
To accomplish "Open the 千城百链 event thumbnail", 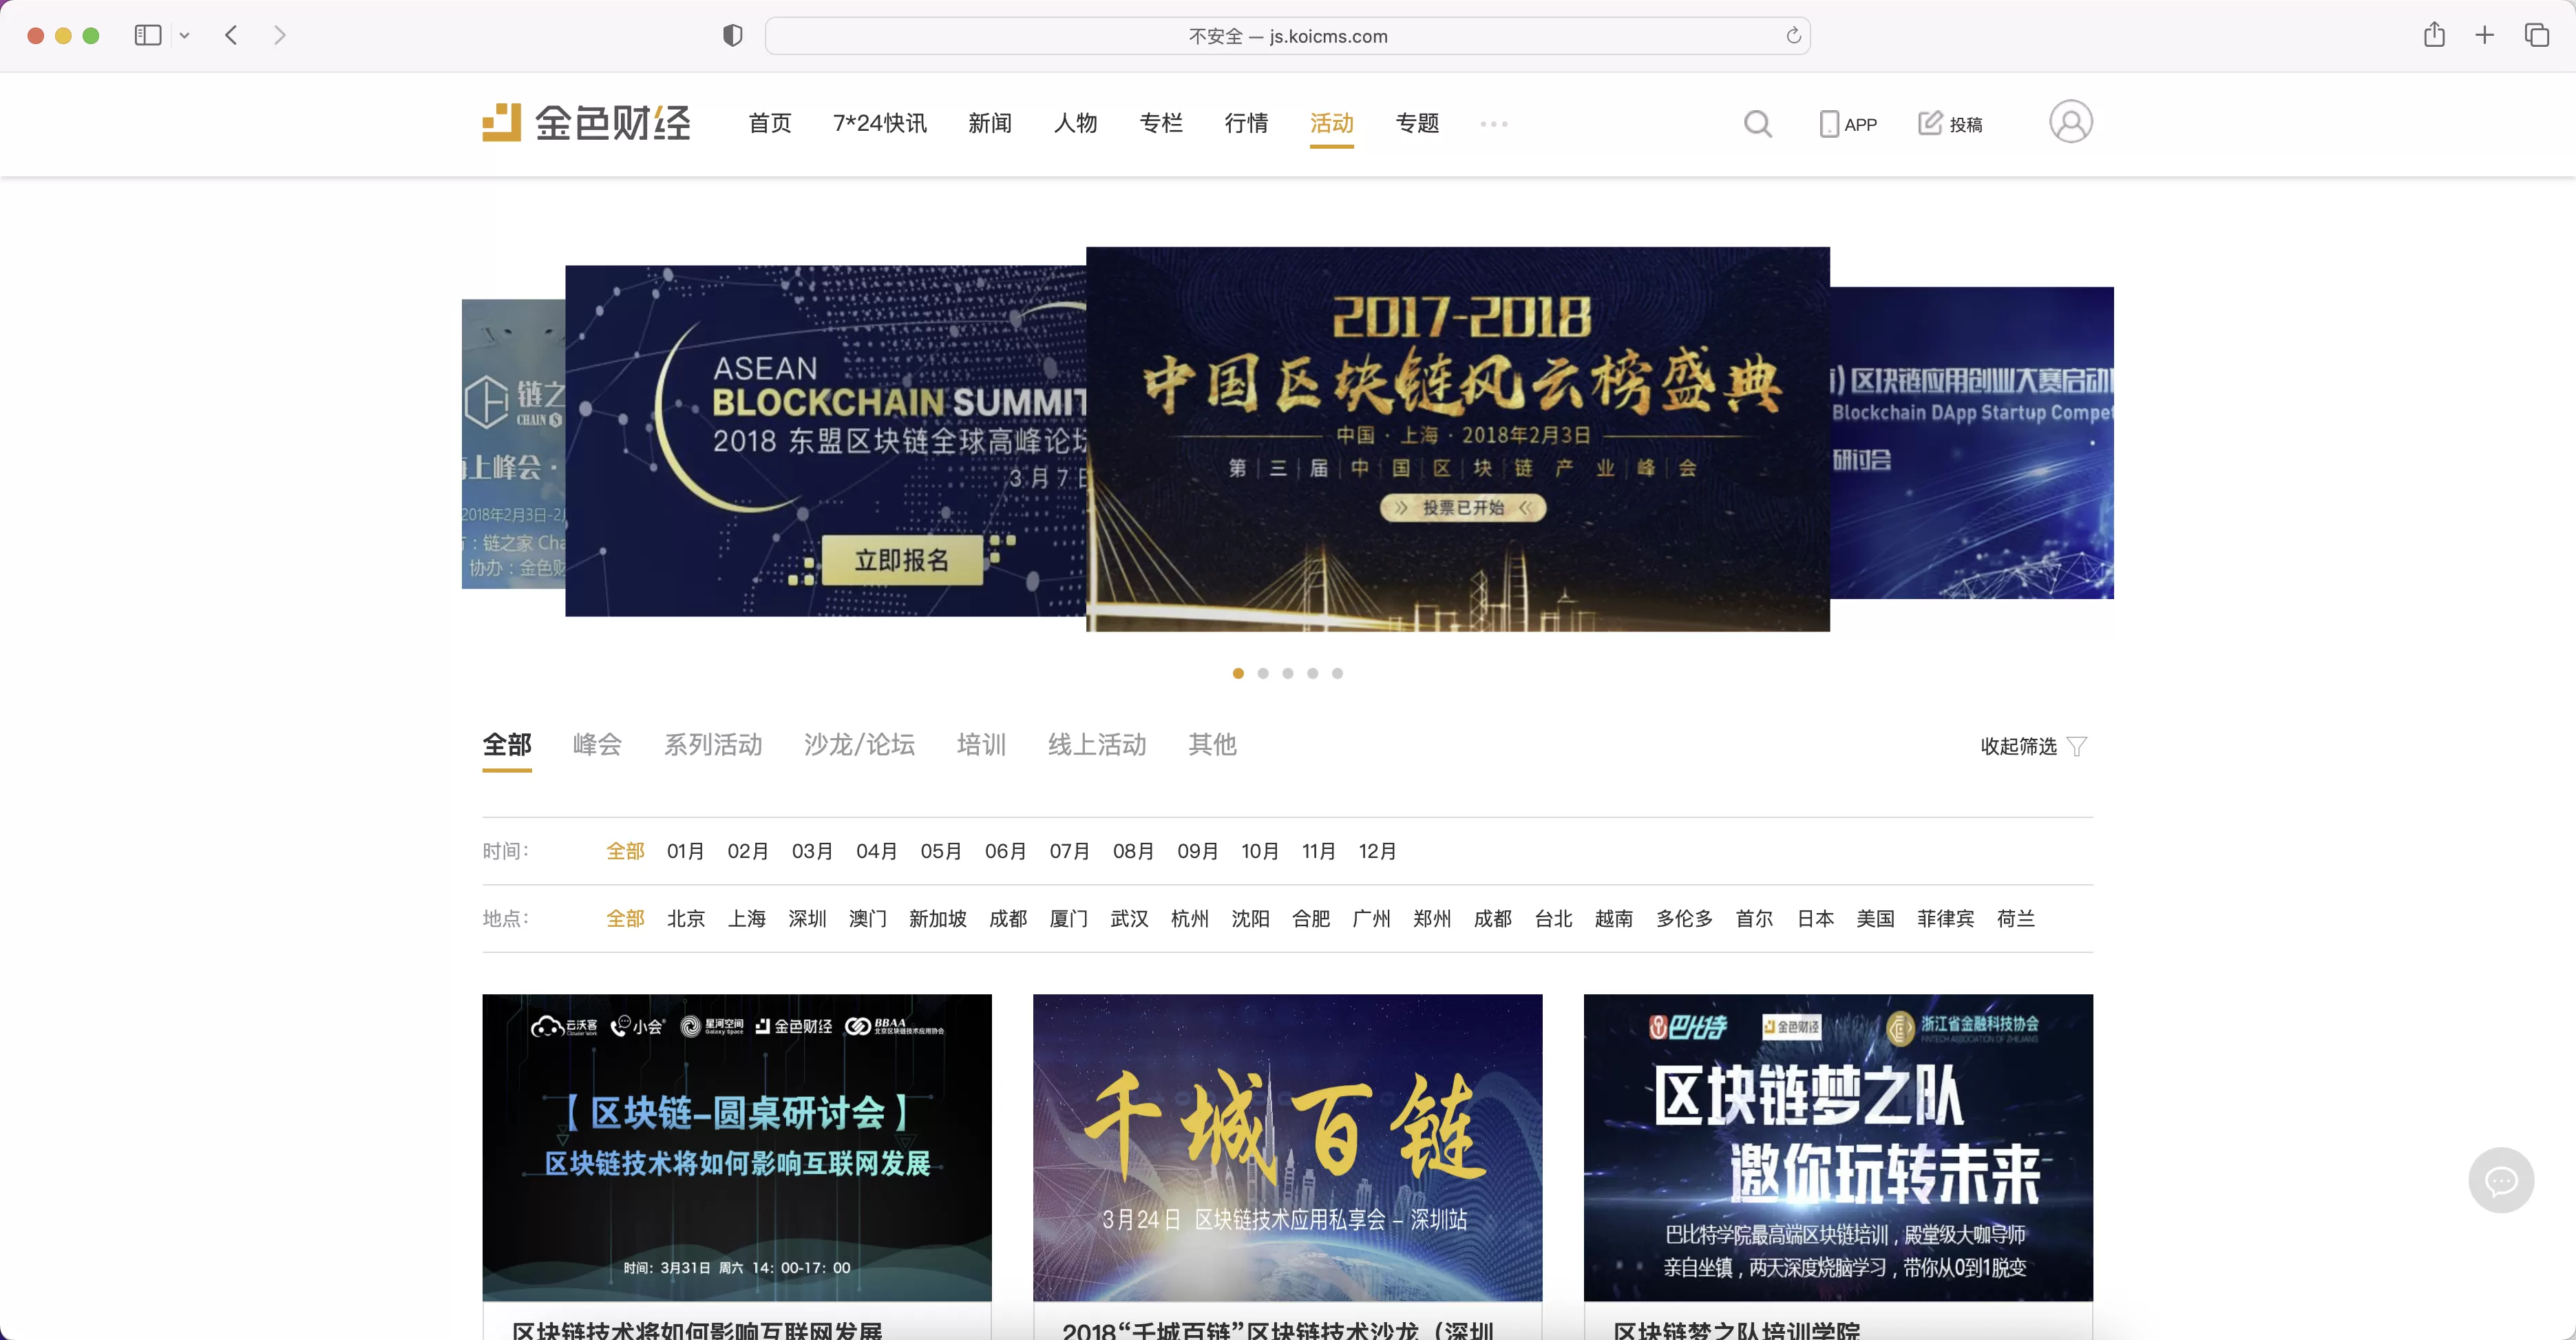I will click(1288, 1147).
